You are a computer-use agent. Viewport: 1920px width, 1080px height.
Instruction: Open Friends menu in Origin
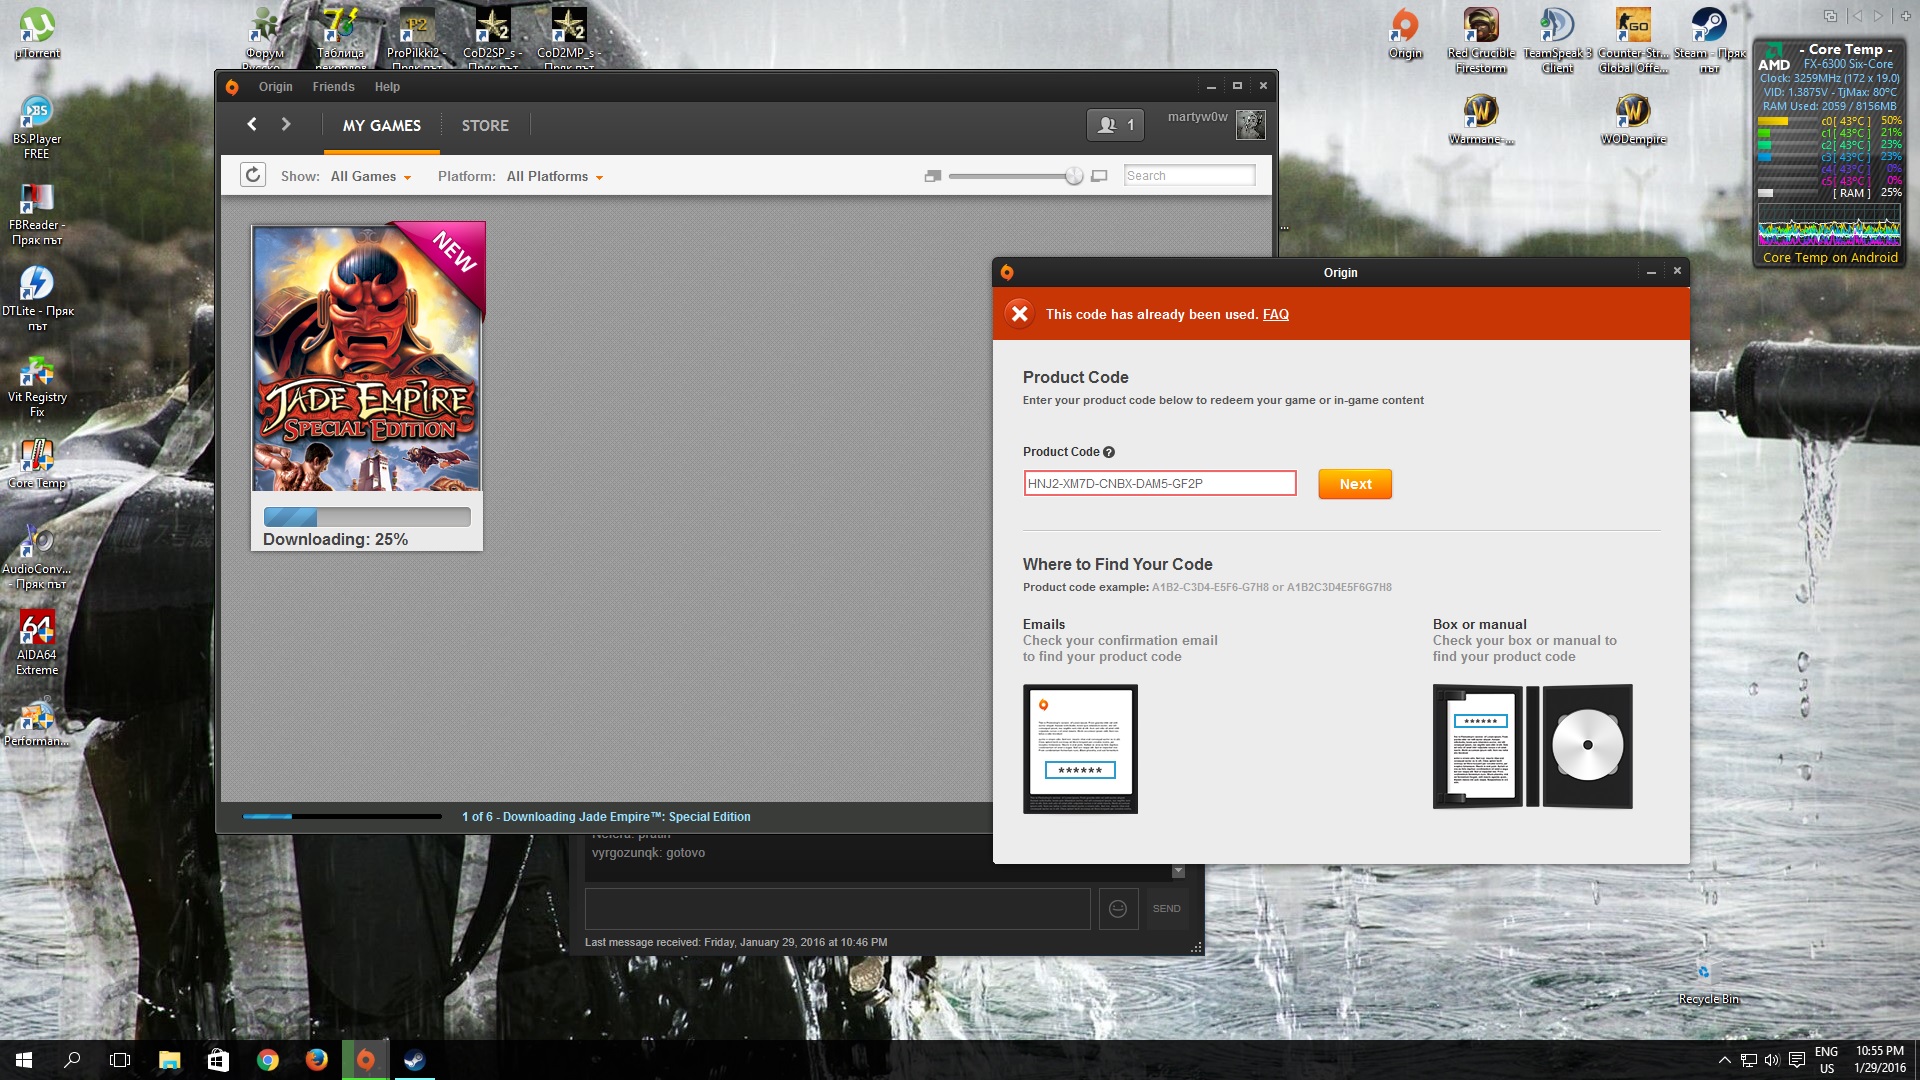tap(333, 87)
